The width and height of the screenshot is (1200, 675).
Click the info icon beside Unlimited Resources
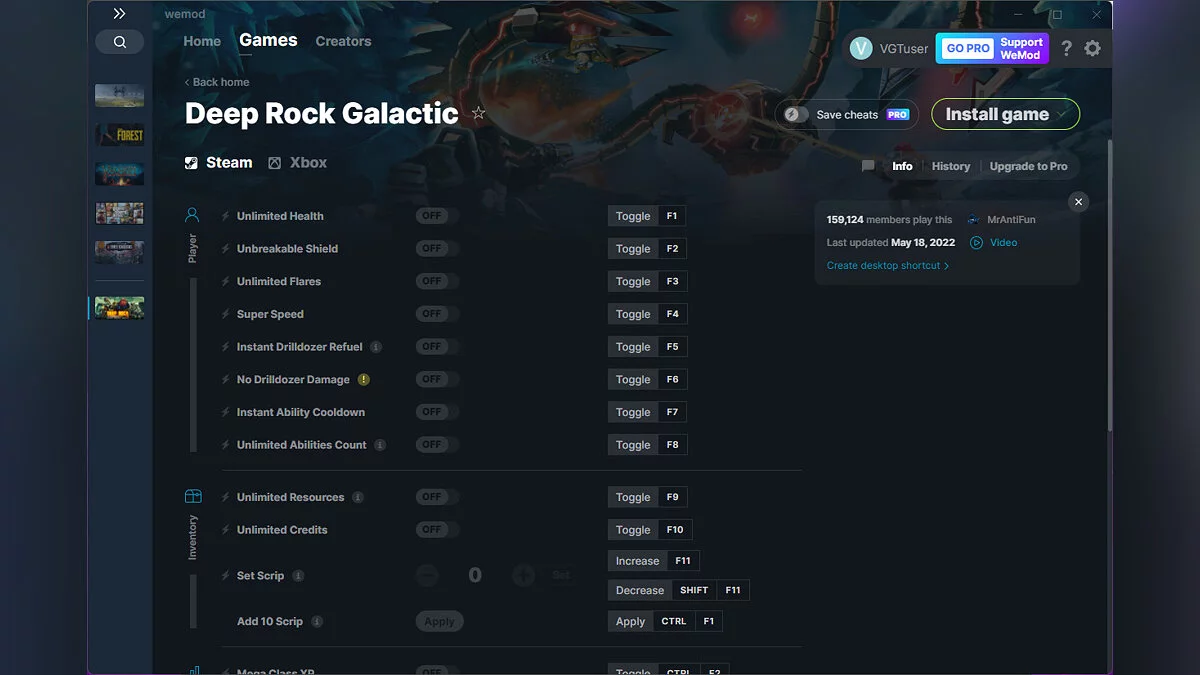[x=358, y=497]
